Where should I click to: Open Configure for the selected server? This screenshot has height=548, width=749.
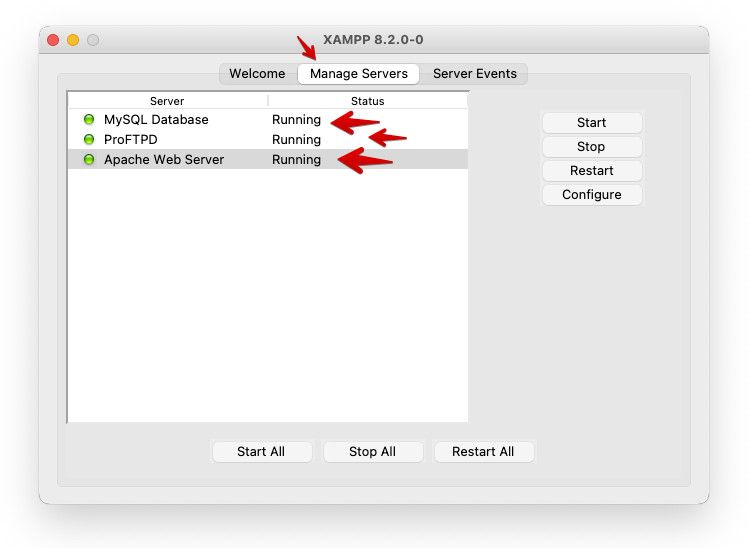click(592, 194)
